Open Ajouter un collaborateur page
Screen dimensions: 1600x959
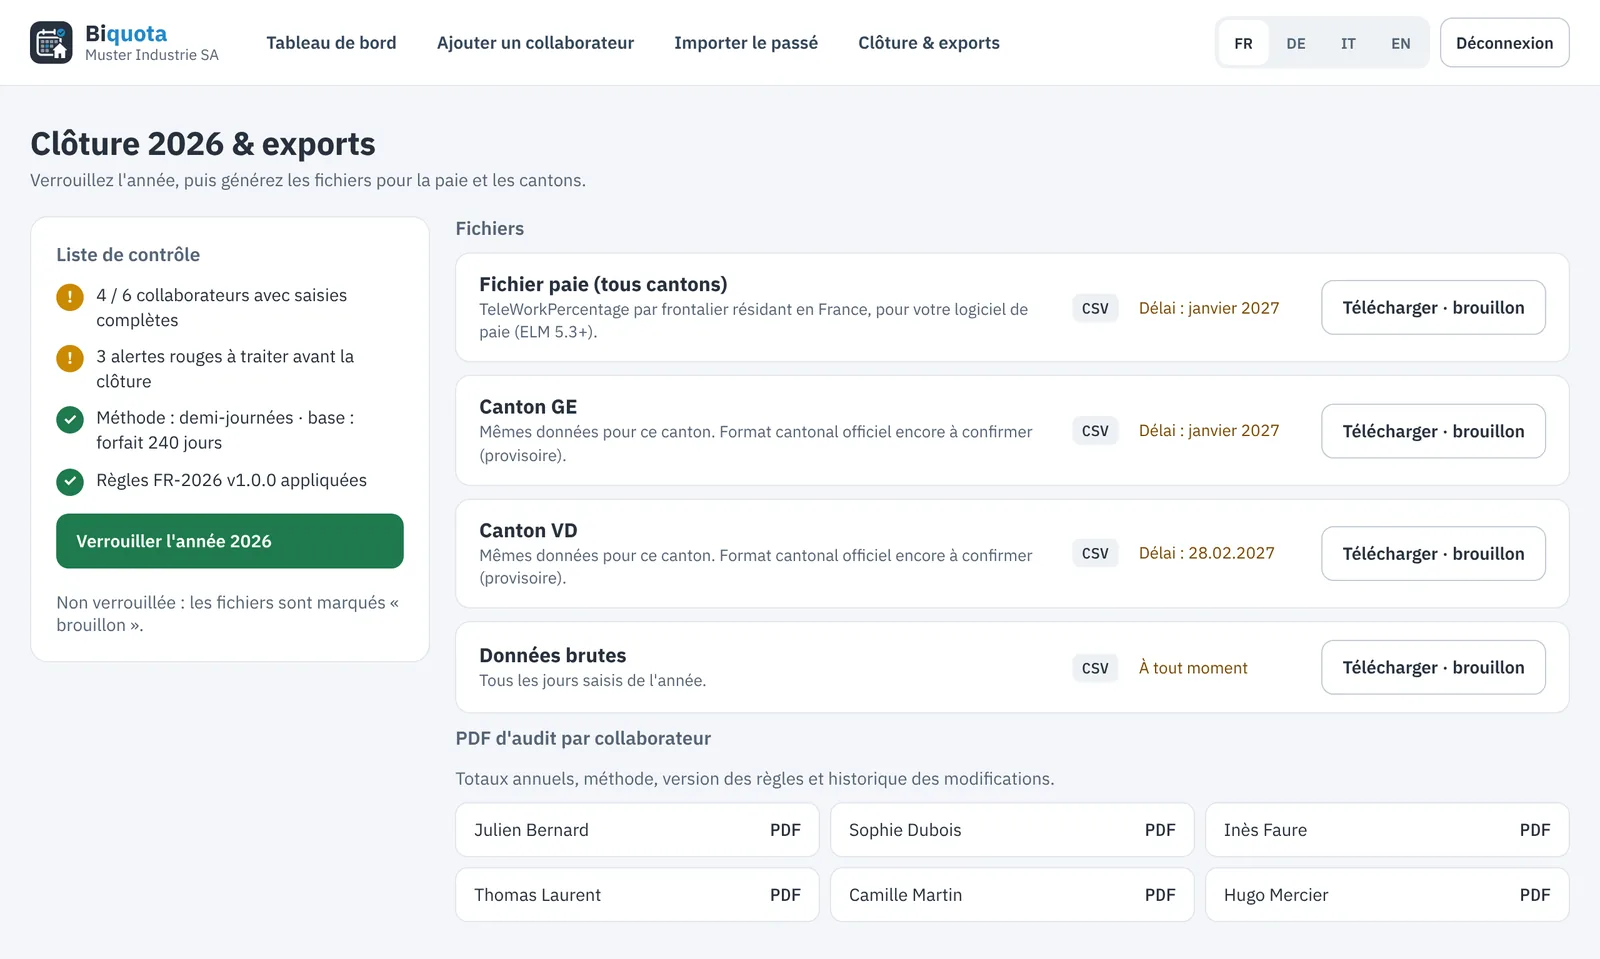535,43
